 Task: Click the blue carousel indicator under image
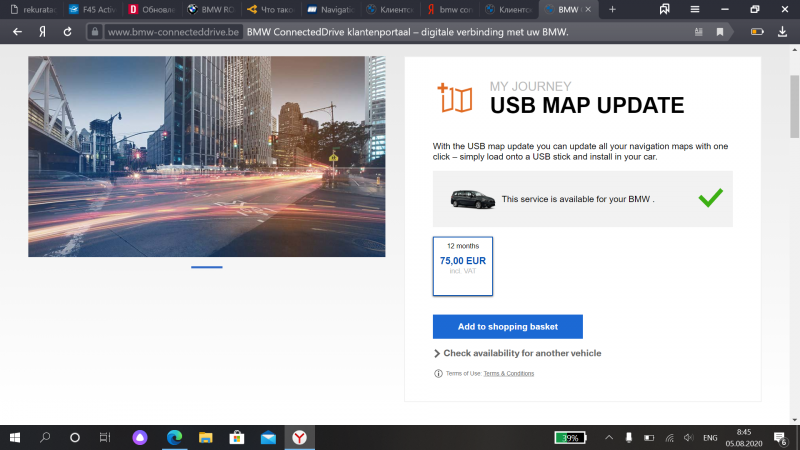coord(207,267)
